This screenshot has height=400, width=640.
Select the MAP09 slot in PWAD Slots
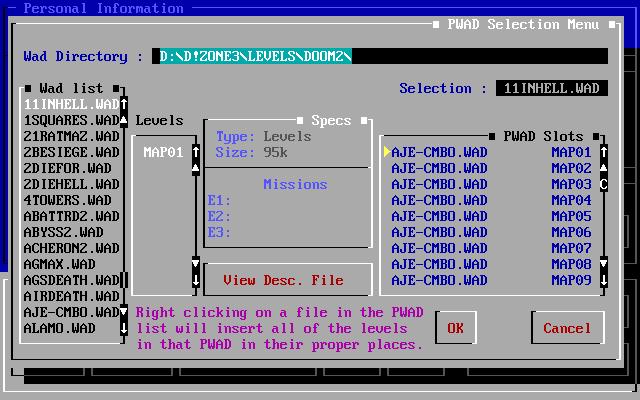click(x=491, y=280)
